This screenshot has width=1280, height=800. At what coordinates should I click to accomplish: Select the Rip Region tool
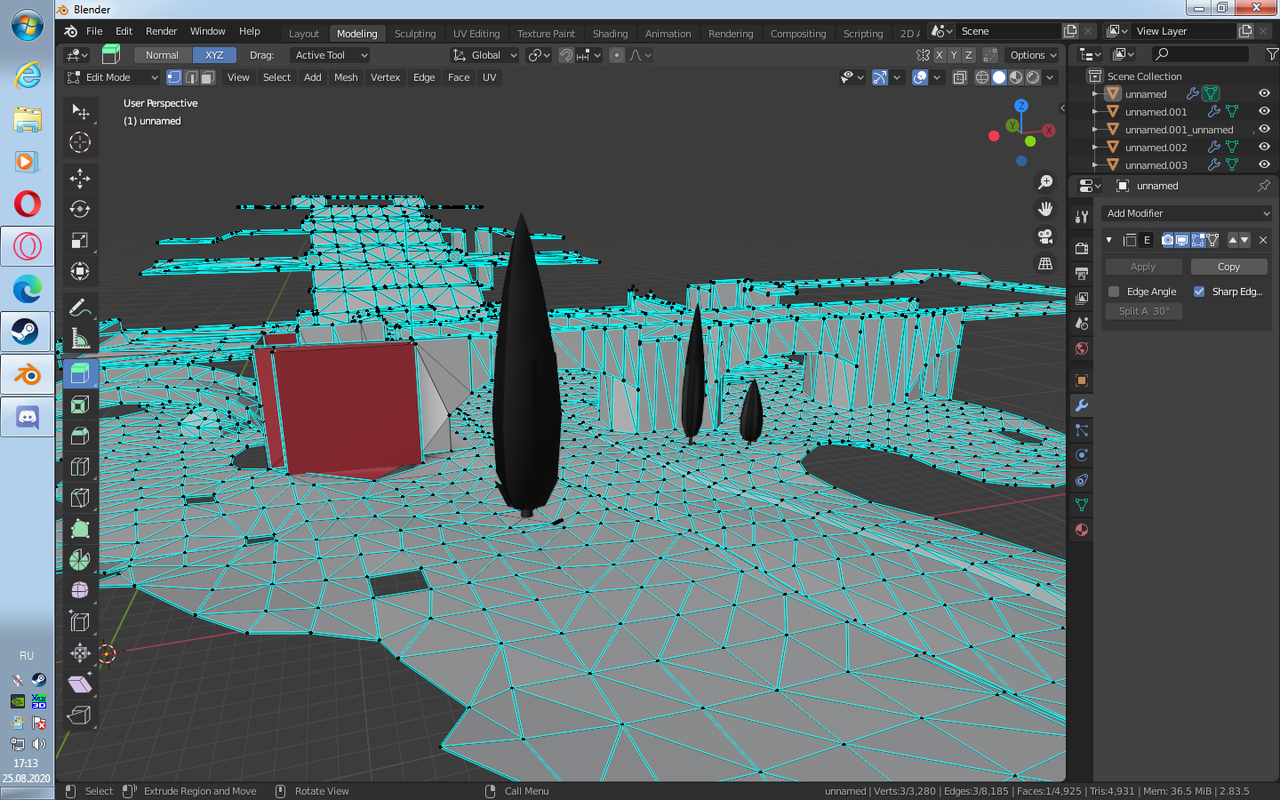coord(80,715)
